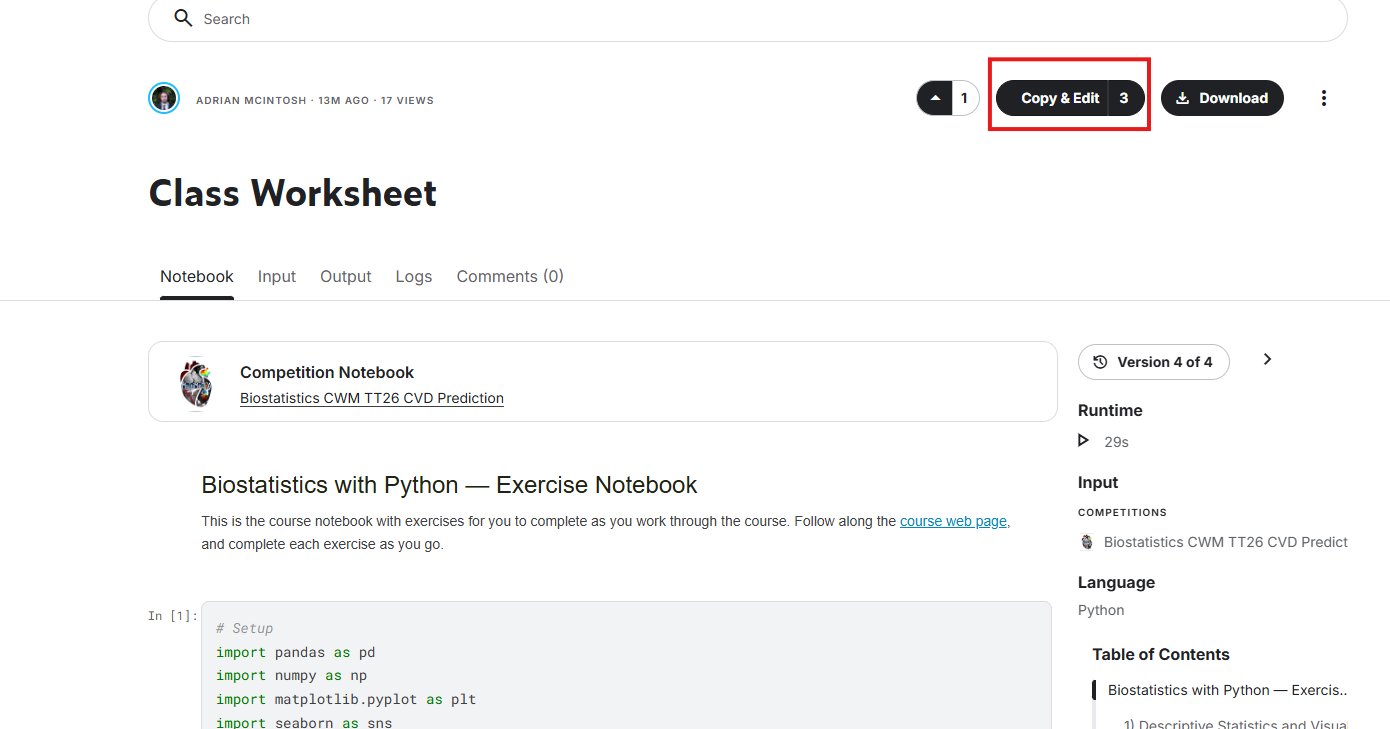Jump to Biostatistics with Python table of contents entry
Viewport: 1390px width, 729px height.
click(1227, 690)
